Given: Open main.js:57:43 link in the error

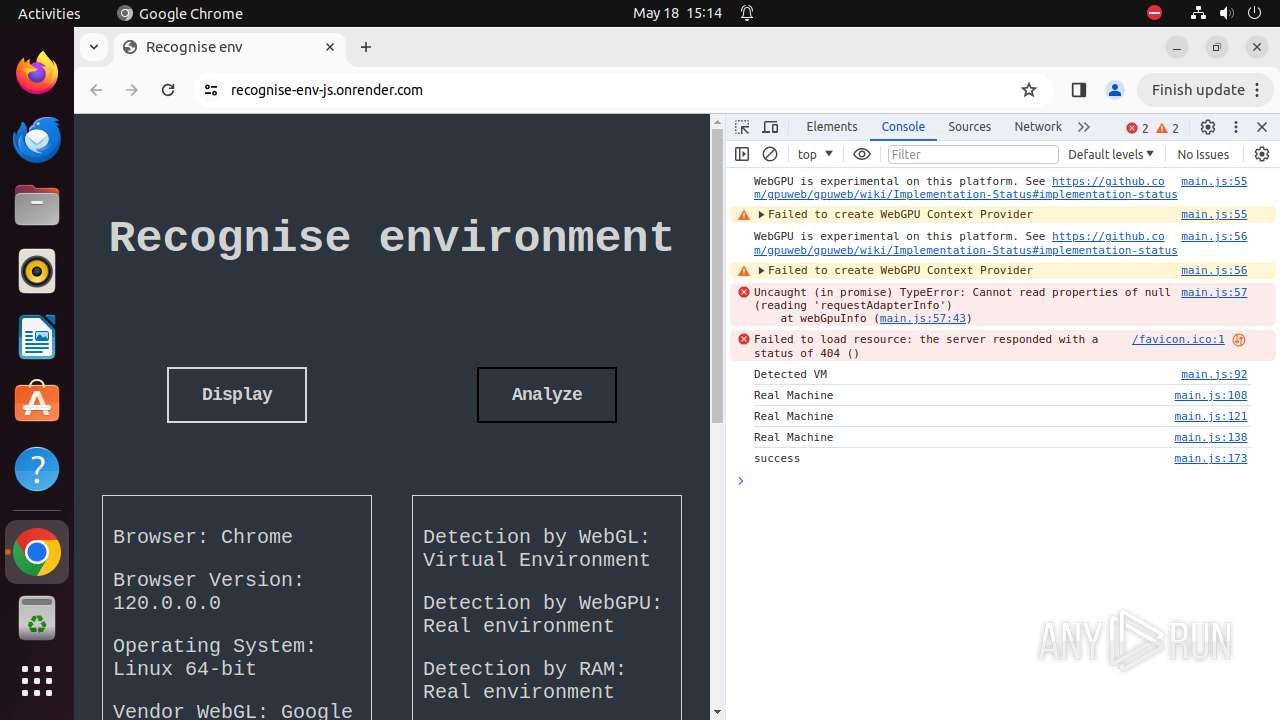Looking at the screenshot, I should coord(923,319).
